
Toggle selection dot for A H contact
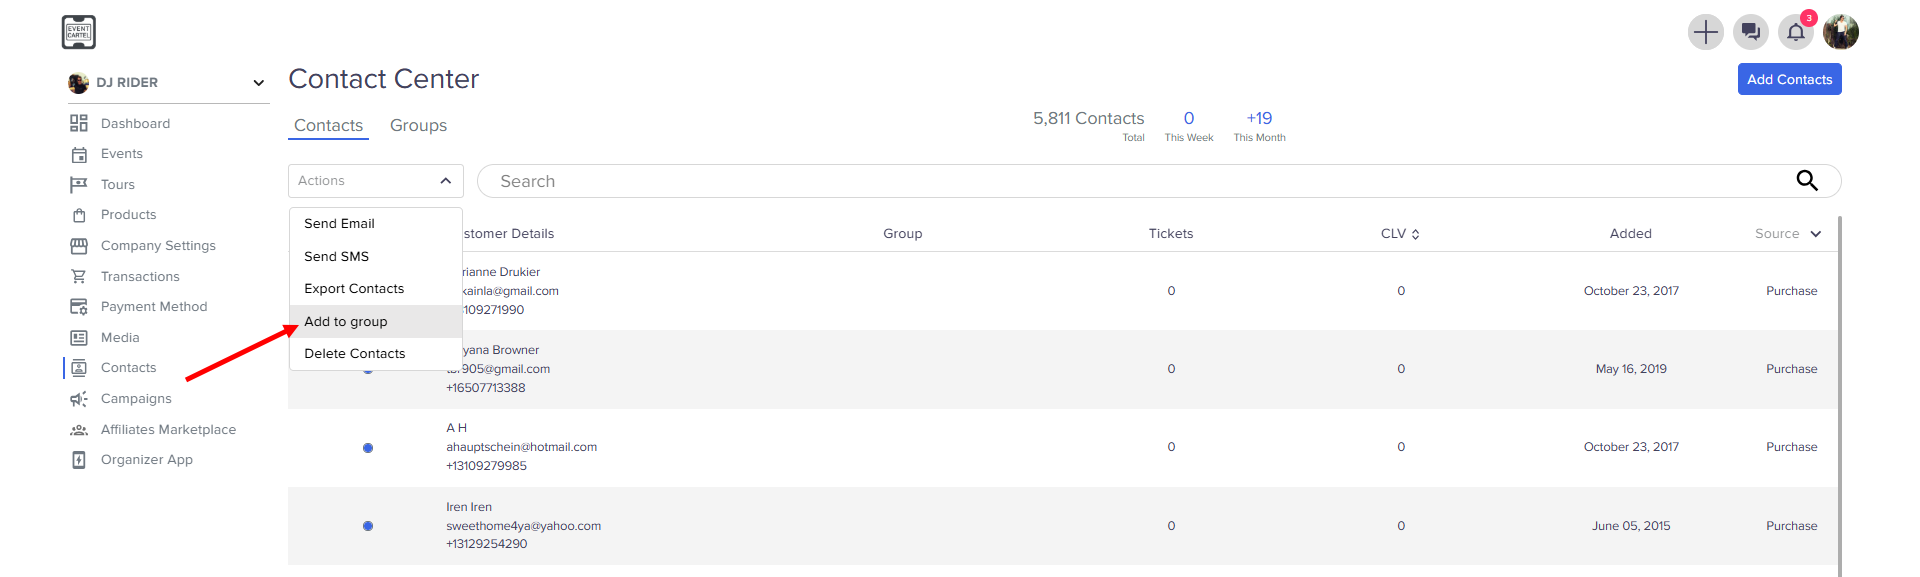pos(368,448)
